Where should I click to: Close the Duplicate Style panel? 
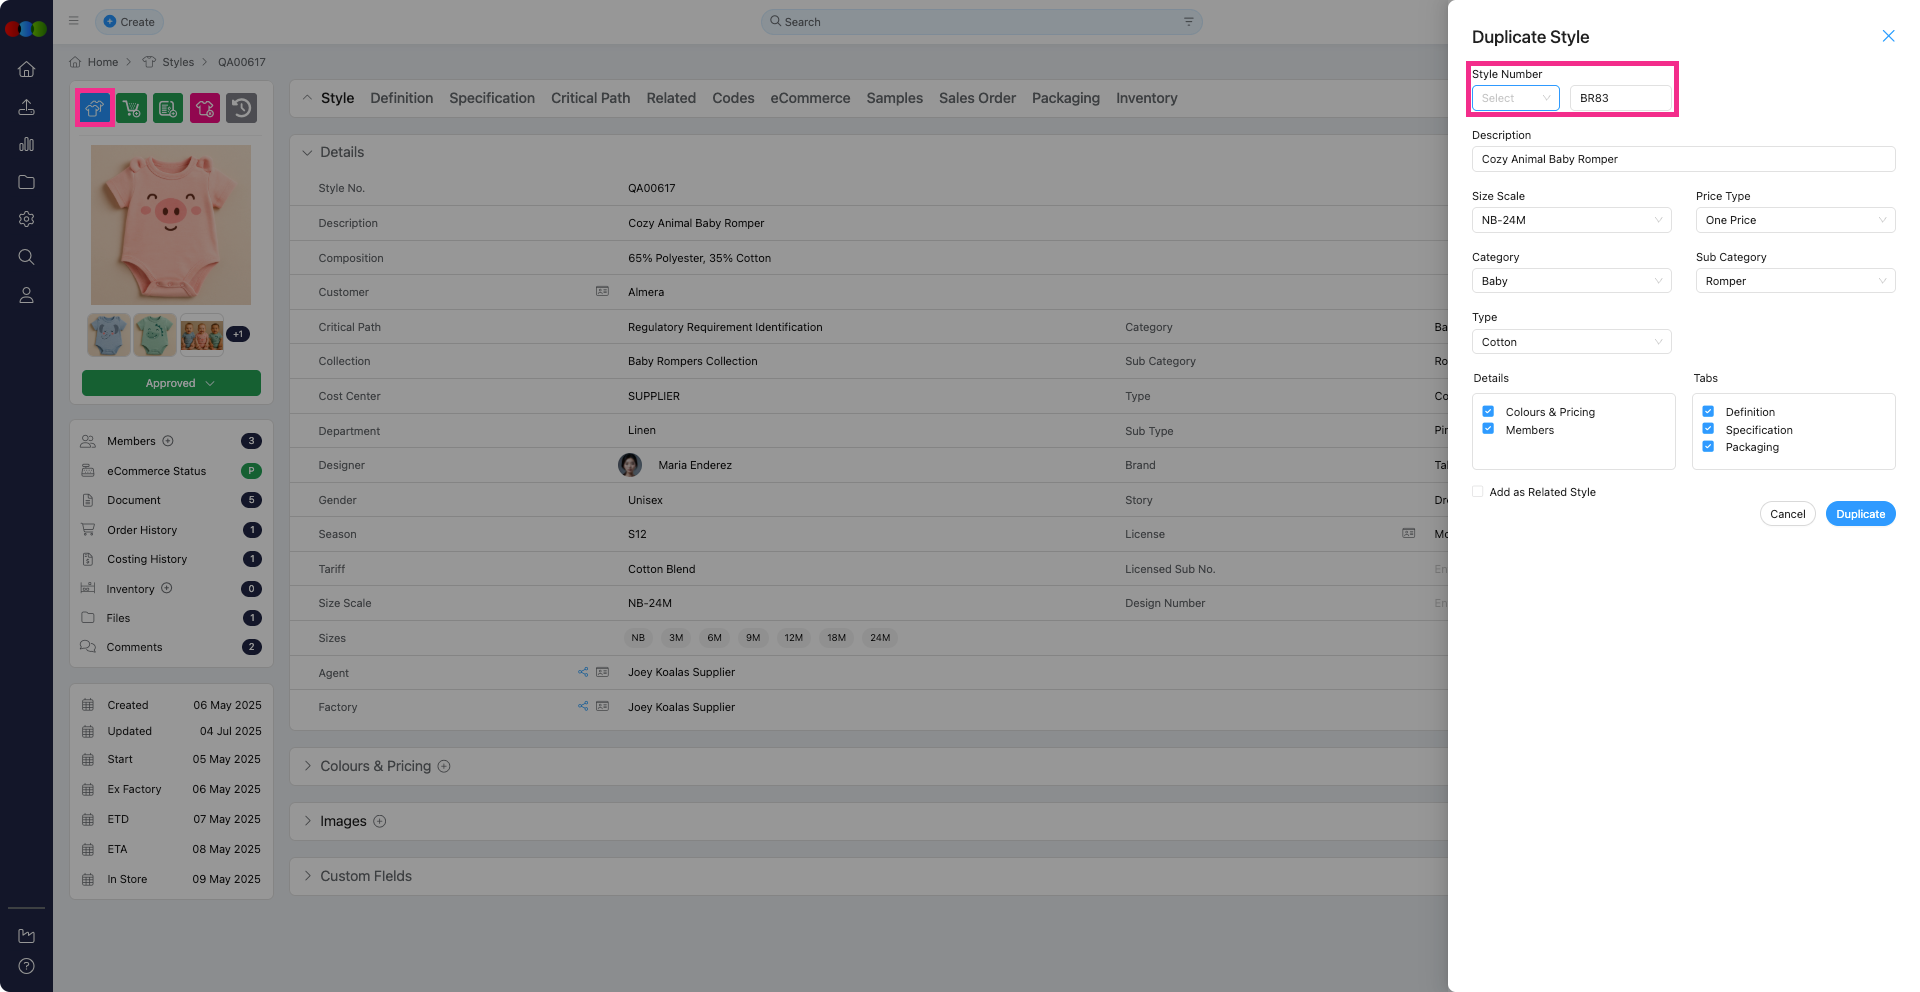click(x=1888, y=36)
